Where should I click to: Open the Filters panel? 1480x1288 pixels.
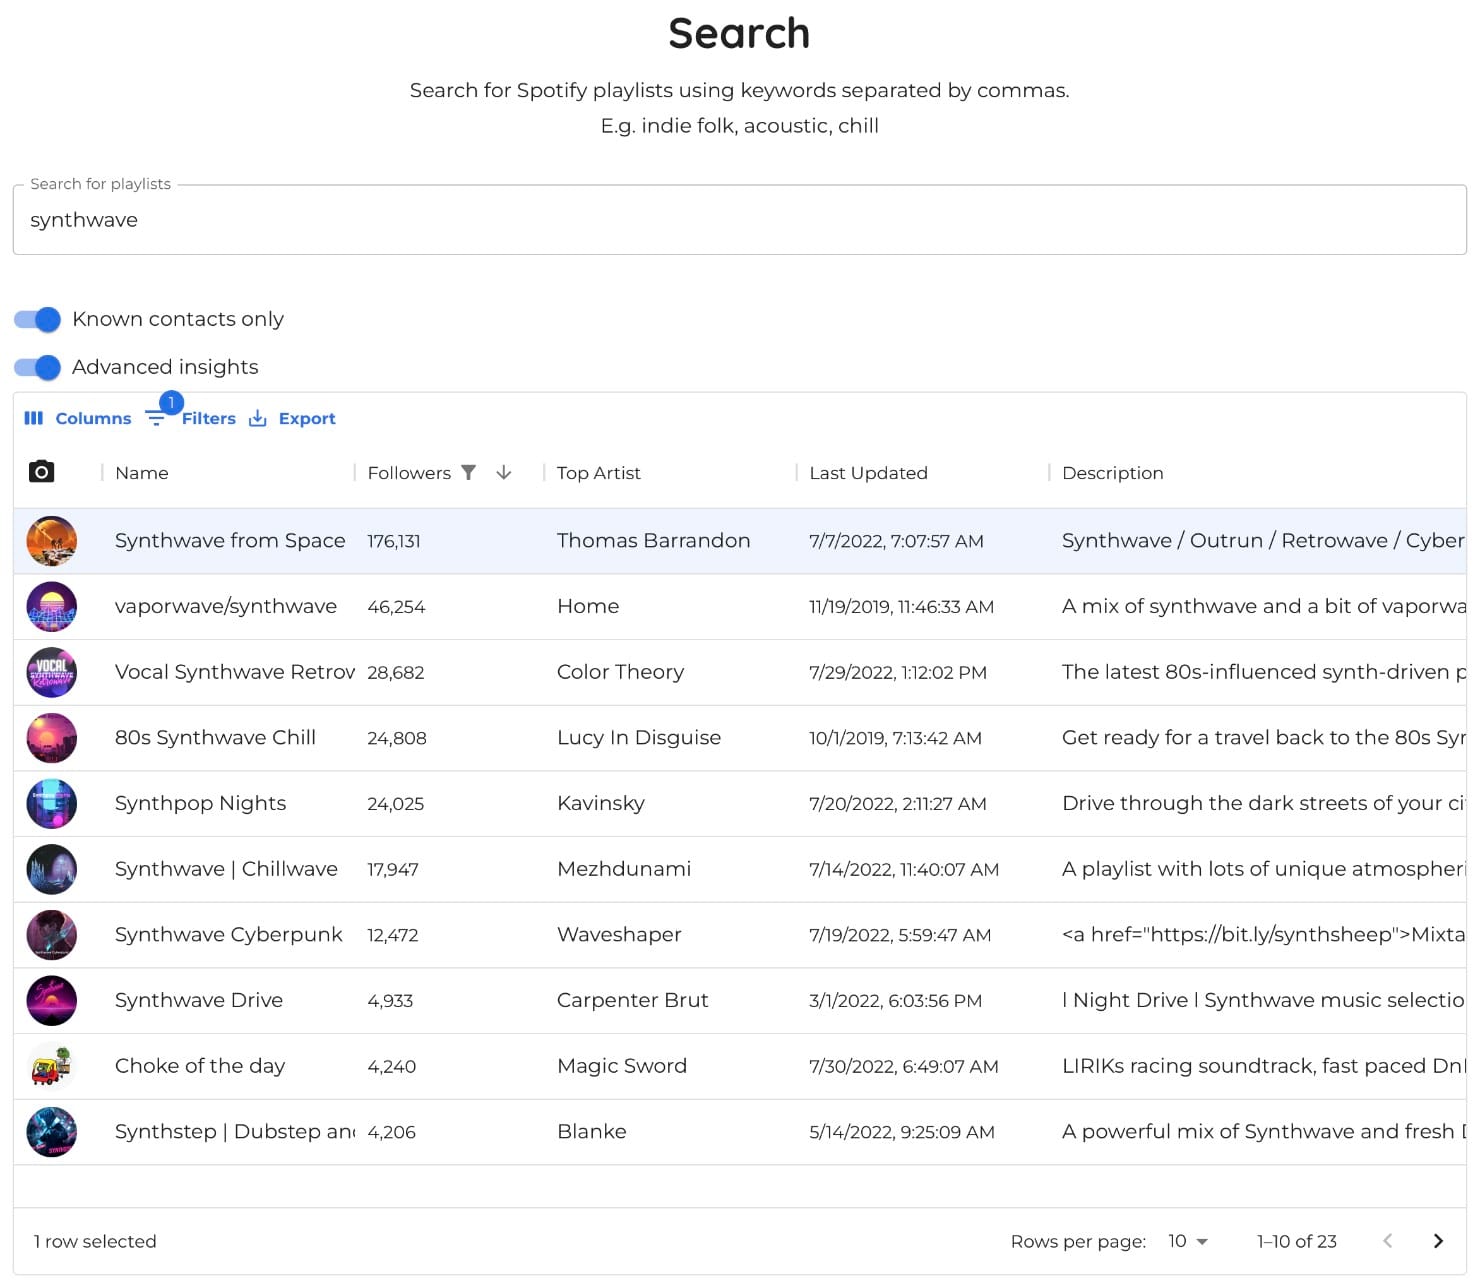pos(192,419)
